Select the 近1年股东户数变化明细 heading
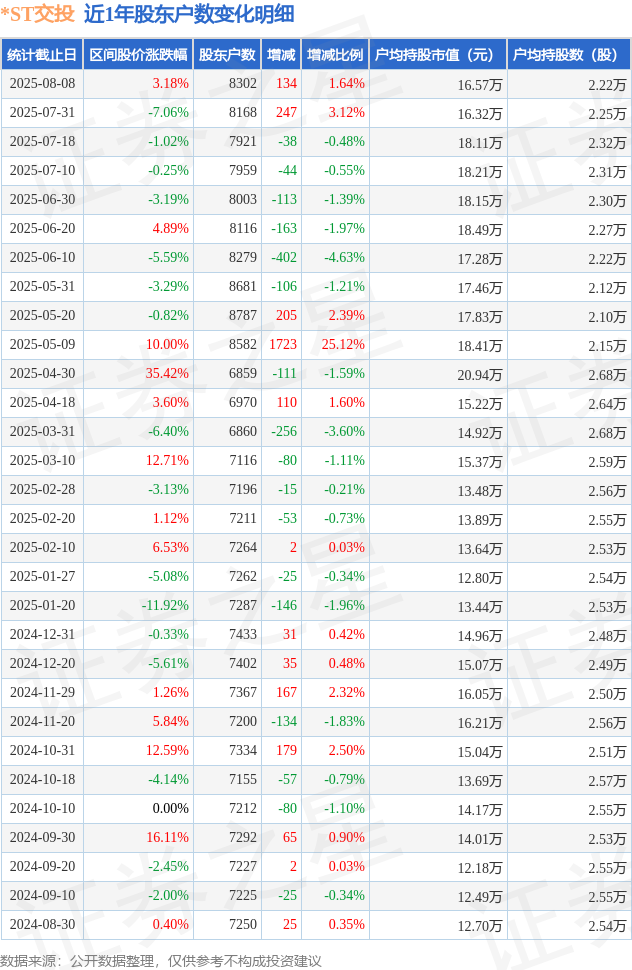632x970 pixels. point(189,14)
